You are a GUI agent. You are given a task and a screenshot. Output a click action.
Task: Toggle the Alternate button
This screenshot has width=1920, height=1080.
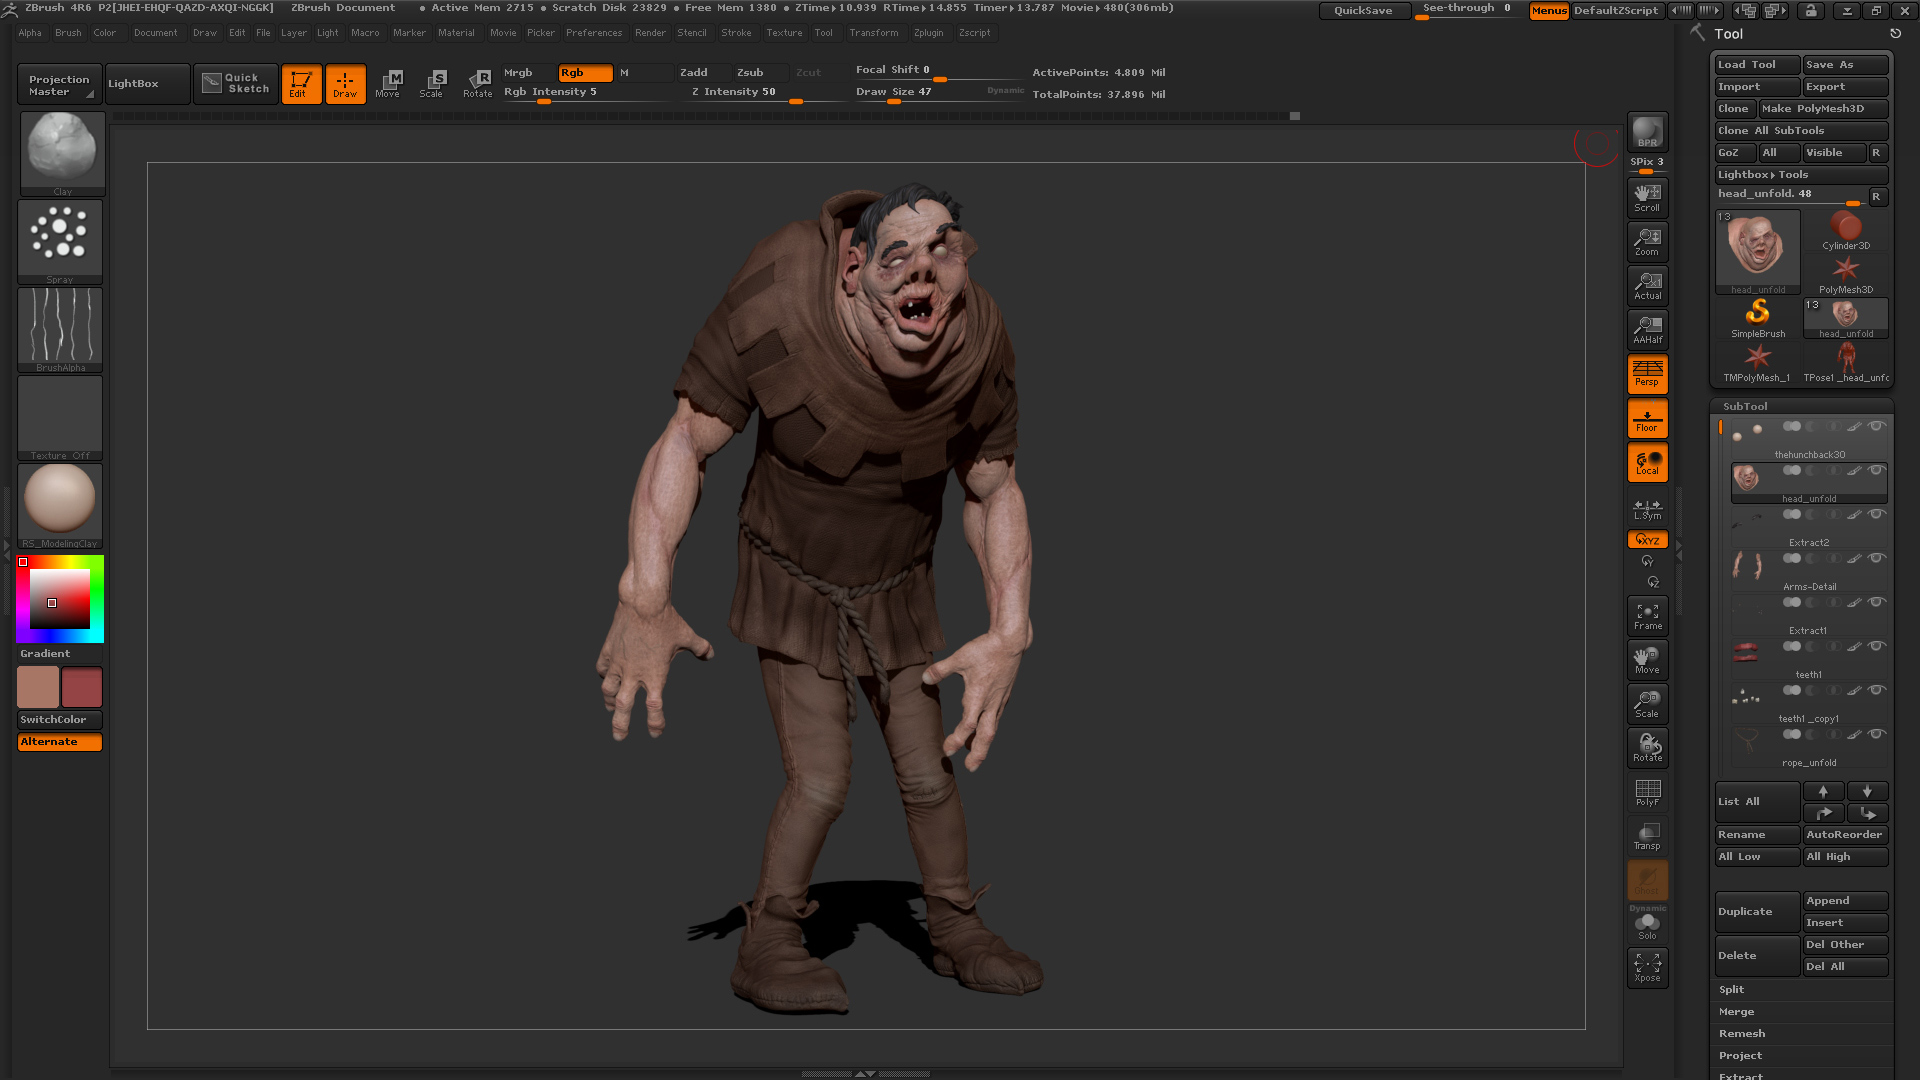(60, 741)
